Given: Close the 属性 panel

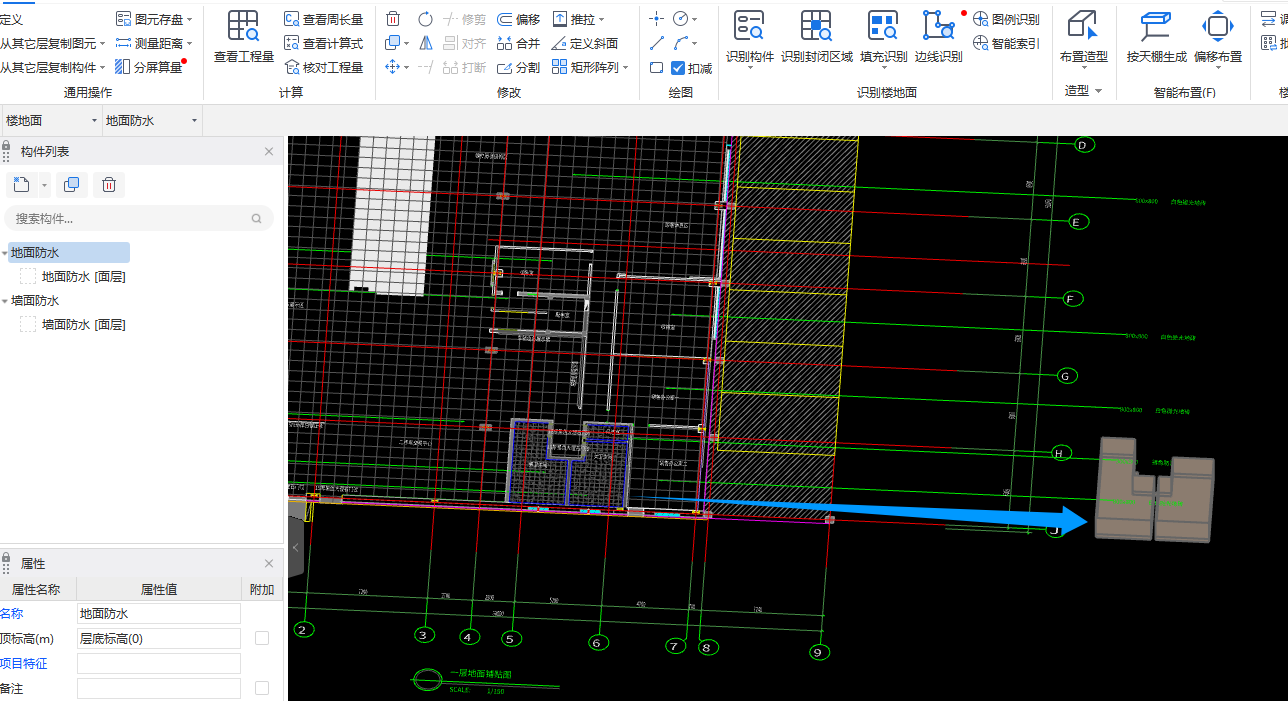Looking at the screenshot, I should (x=268, y=564).
